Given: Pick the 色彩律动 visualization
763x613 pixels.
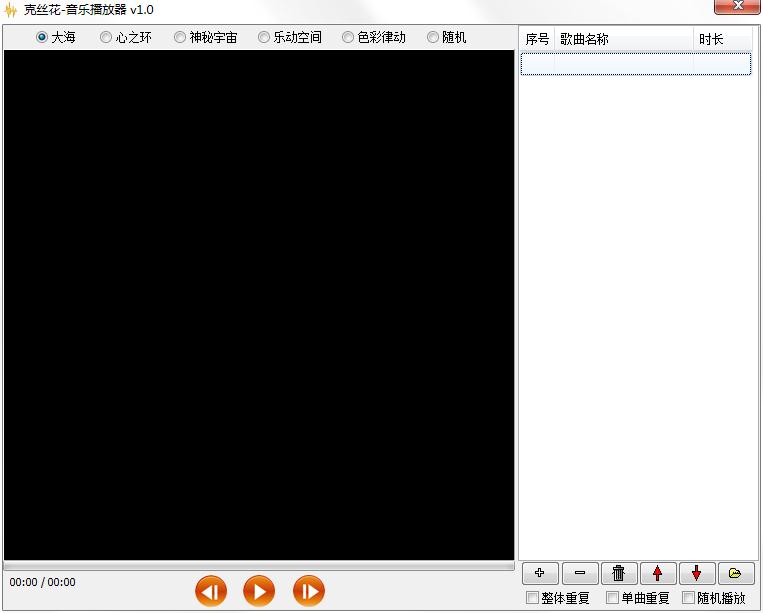Looking at the screenshot, I should click(348, 38).
